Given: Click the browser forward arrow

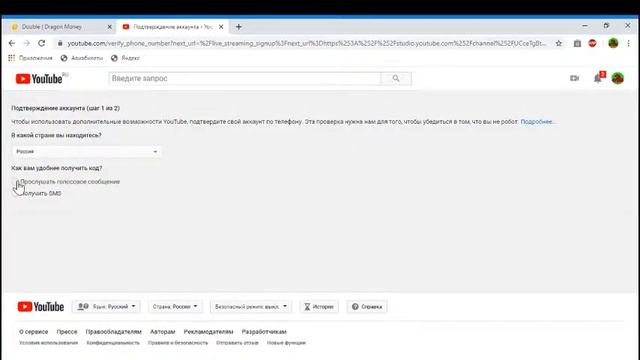Looking at the screenshot, I should click(27, 43).
